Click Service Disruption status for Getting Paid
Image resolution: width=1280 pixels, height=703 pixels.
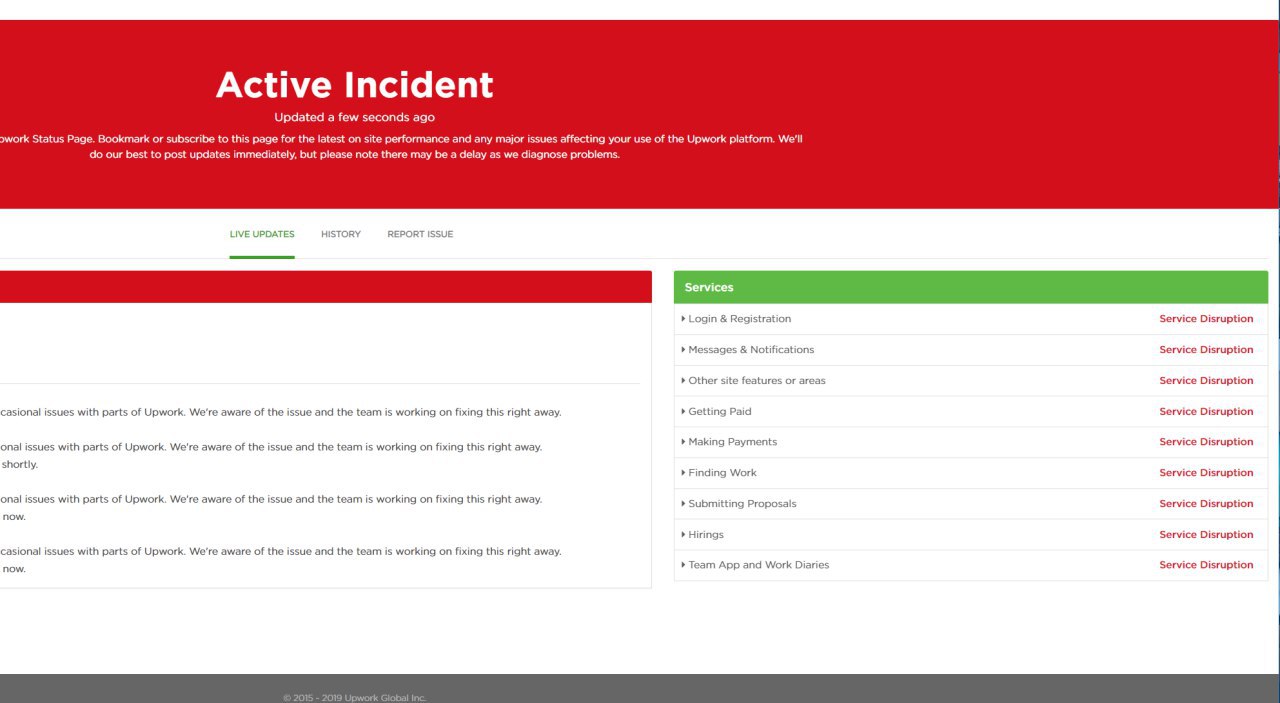[1206, 412]
